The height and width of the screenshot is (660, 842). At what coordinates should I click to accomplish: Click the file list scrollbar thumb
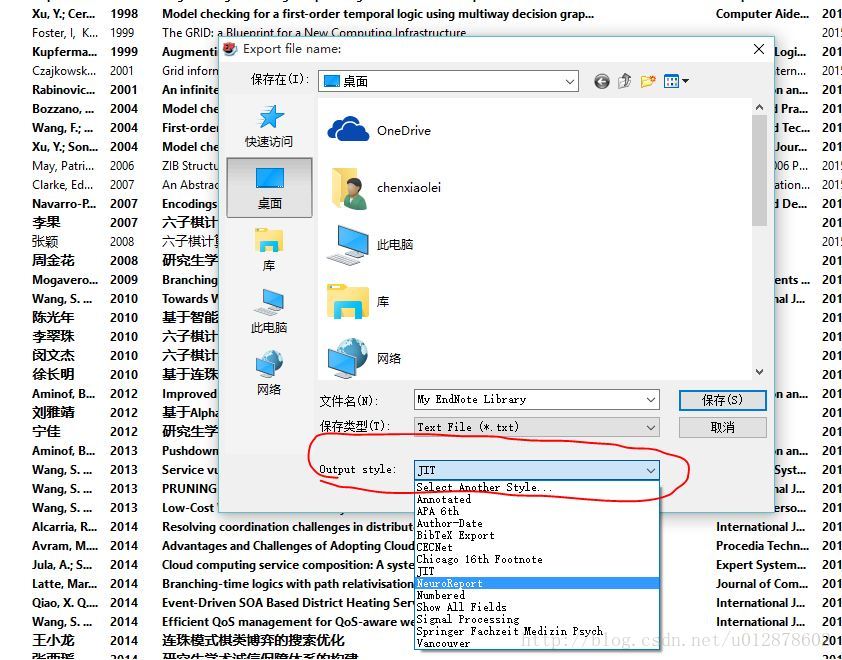(759, 170)
